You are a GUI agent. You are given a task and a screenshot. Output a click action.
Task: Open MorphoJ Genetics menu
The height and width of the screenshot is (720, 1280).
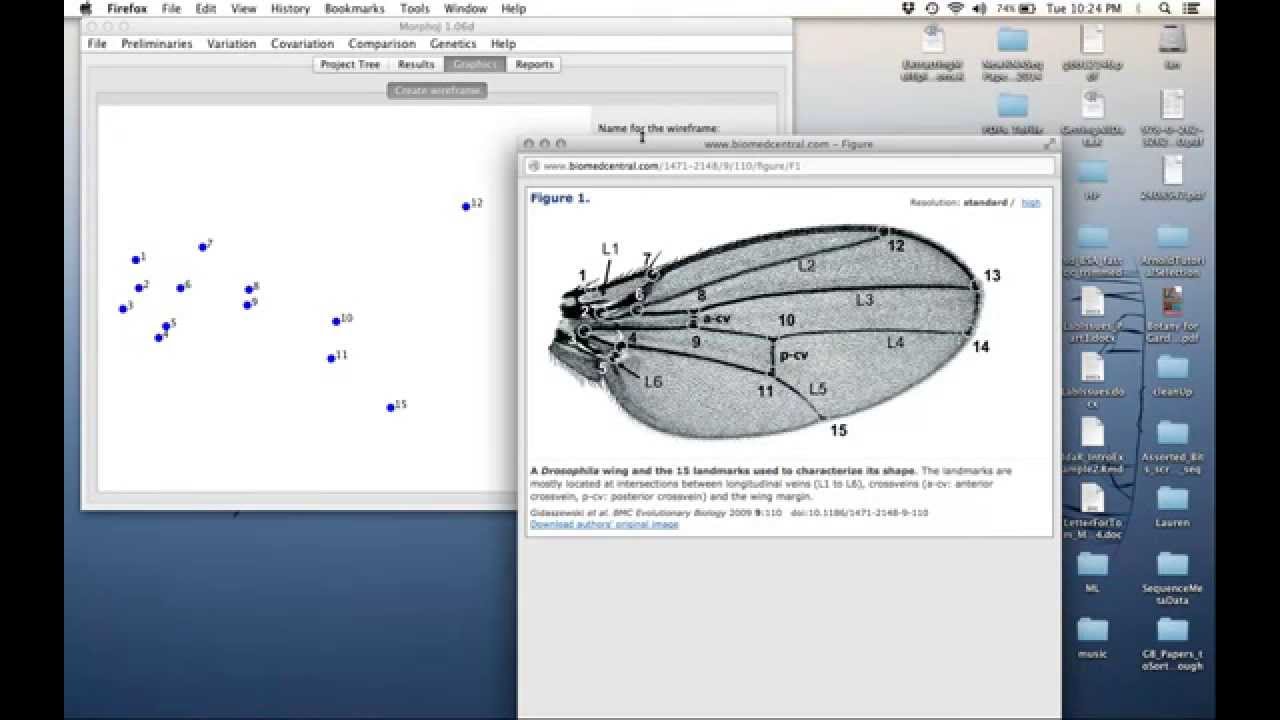point(453,44)
